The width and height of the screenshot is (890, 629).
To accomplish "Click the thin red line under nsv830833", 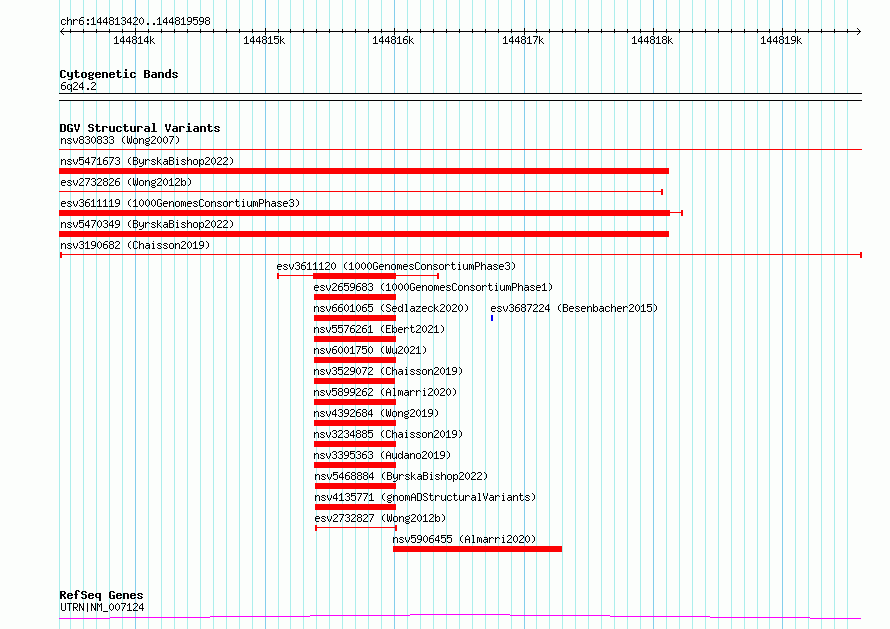I will (x=460, y=150).
